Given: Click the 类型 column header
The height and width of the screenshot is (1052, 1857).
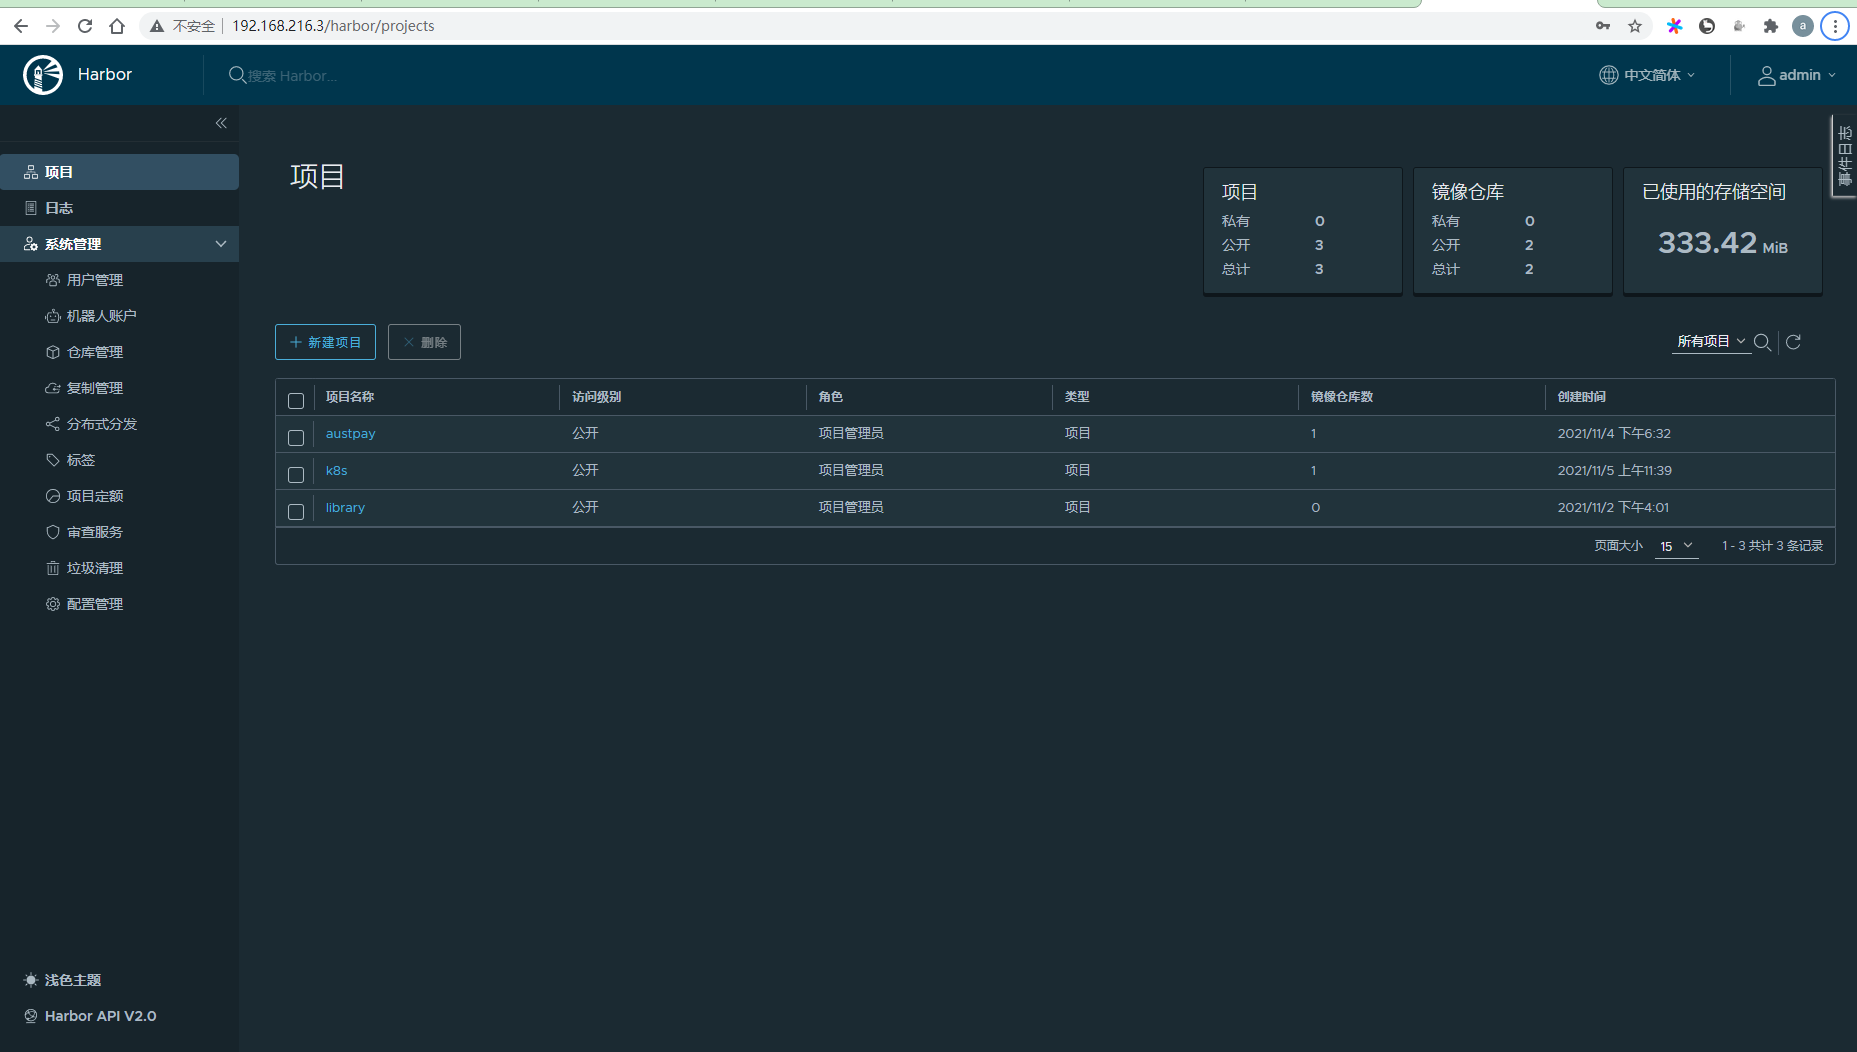Looking at the screenshot, I should pos(1077,397).
